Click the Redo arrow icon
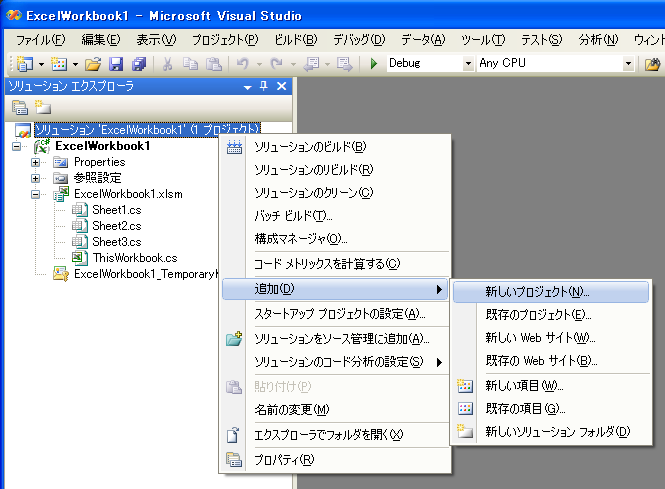Viewport: 665px width, 489px height. coord(277,64)
